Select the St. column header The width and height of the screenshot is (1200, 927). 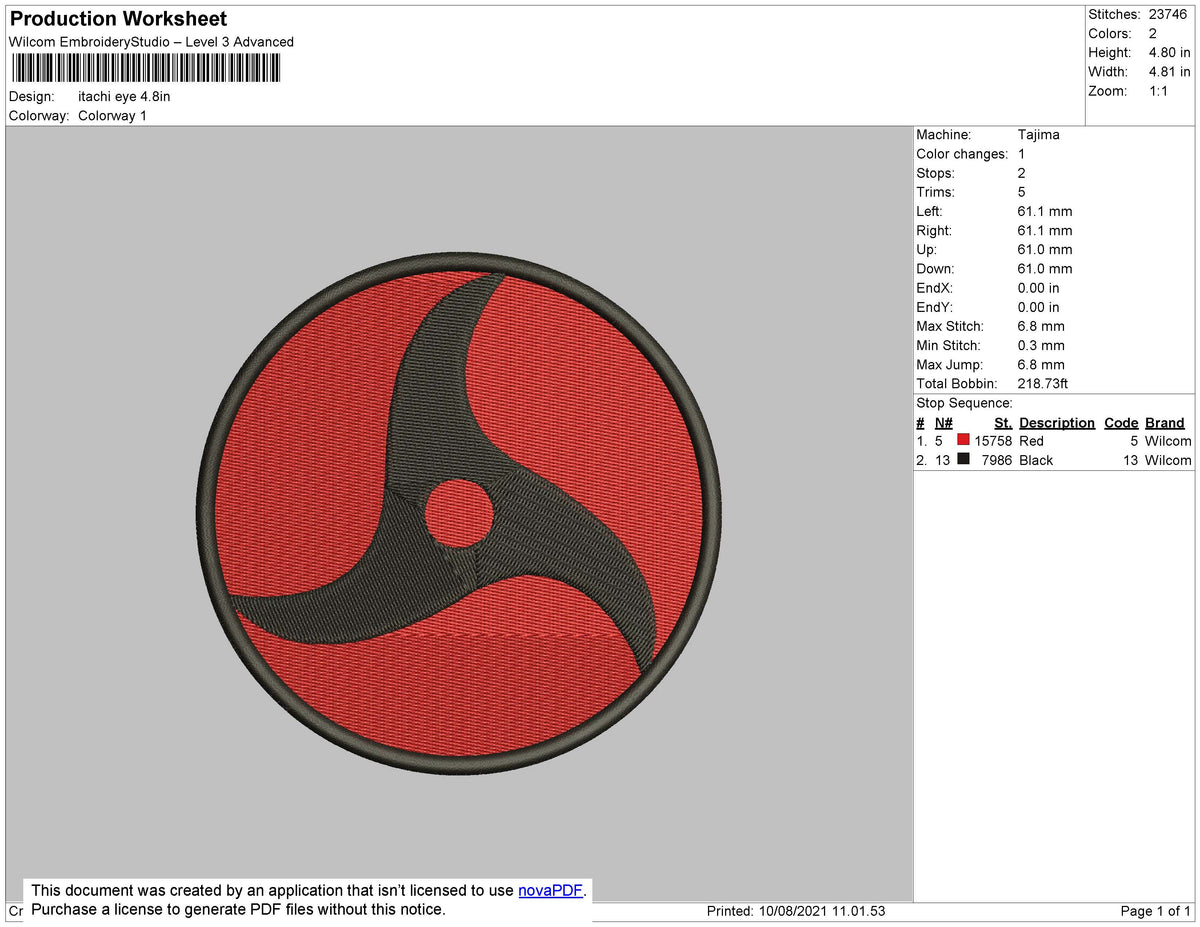coord(1002,422)
